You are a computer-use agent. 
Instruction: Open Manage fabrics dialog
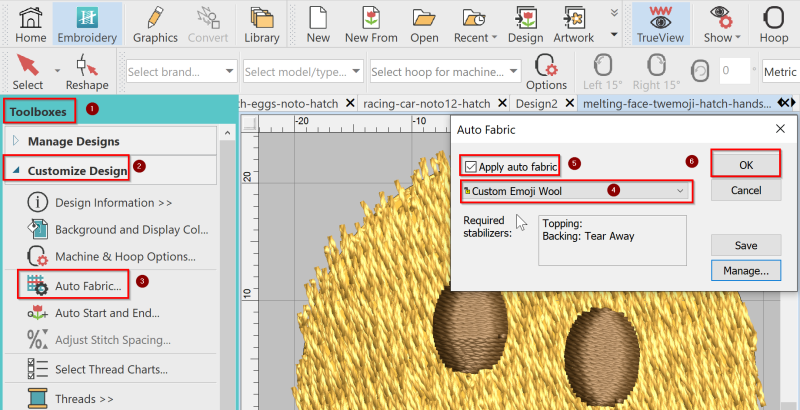(745, 271)
